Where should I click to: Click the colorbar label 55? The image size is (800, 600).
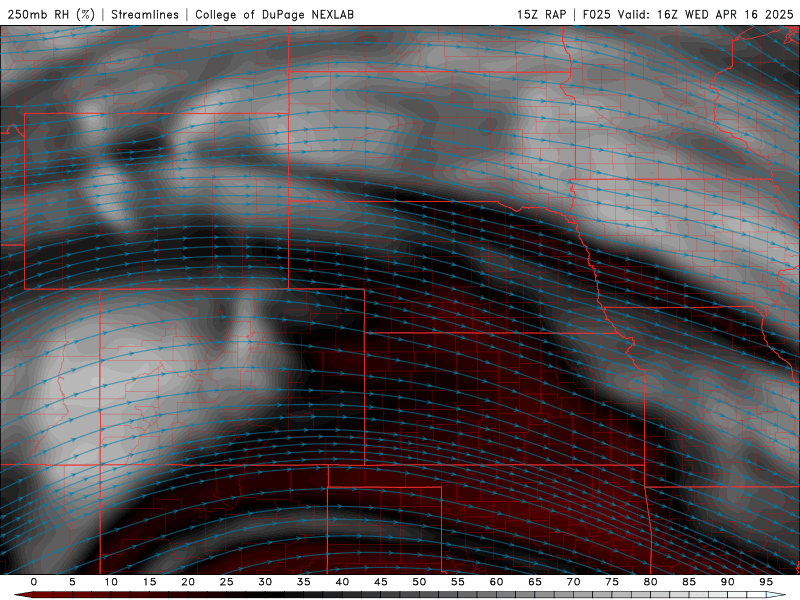[x=458, y=582]
